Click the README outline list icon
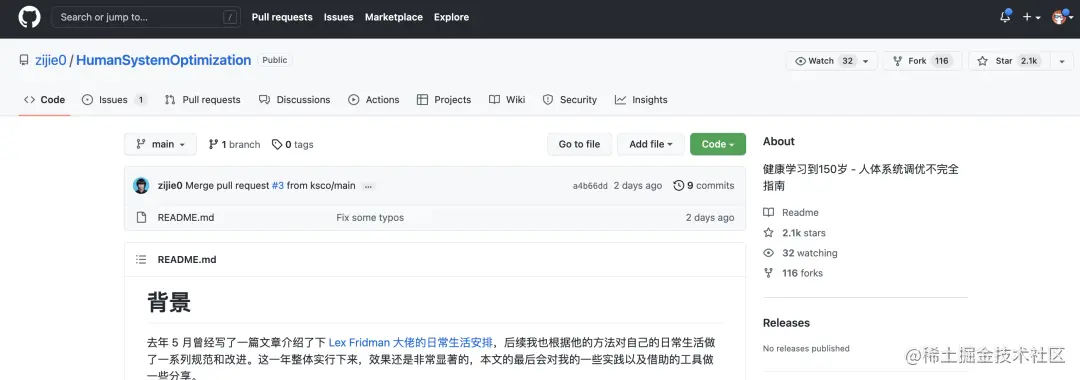 coord(141,260)
